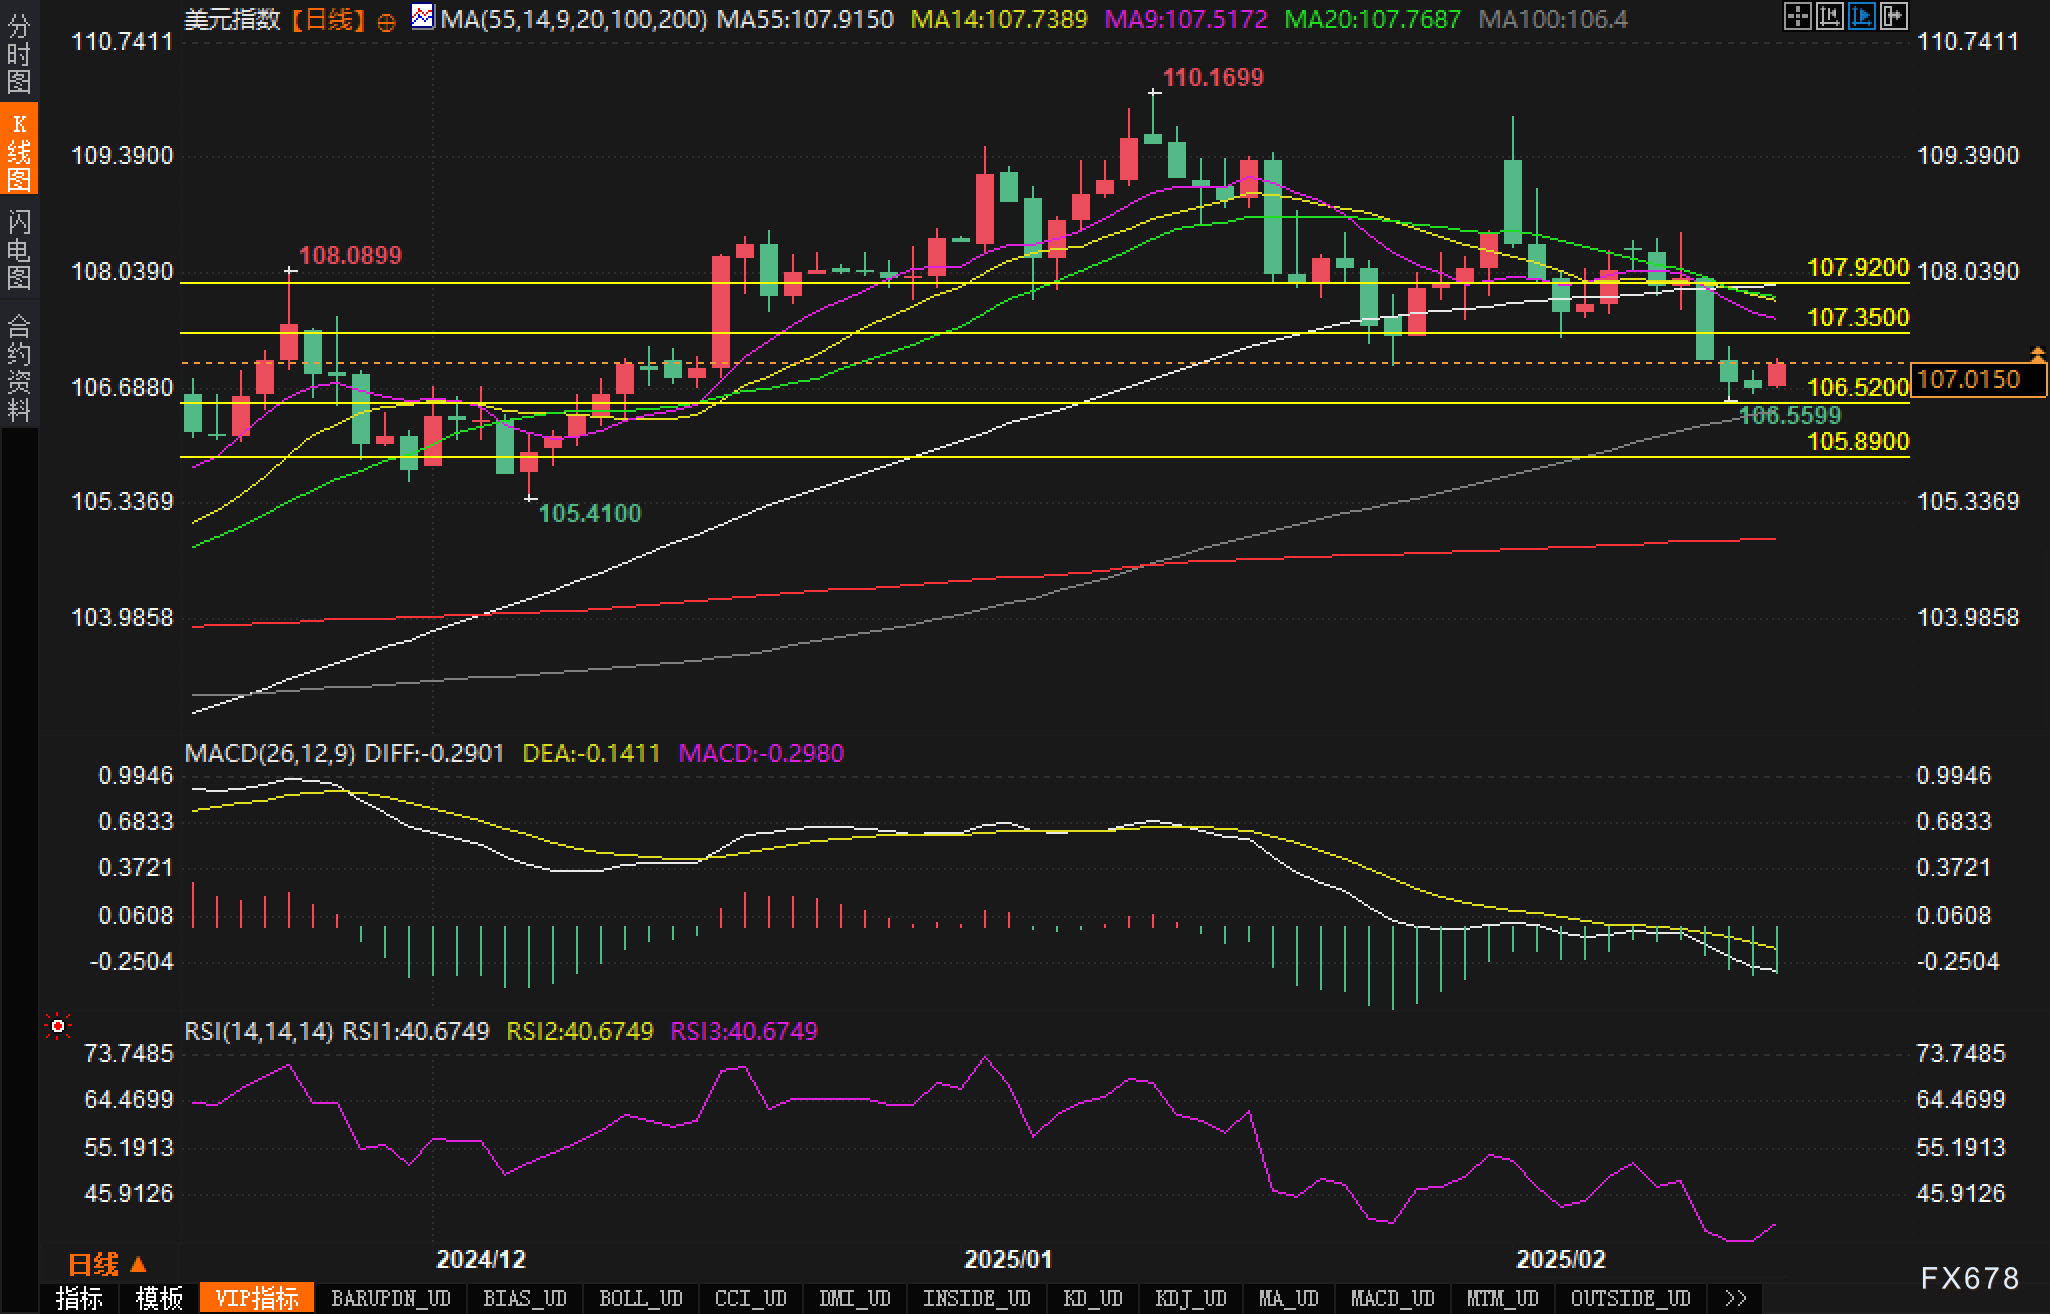Click the MA indicator icon before MA(55,14,9,20,100,200)
The height and width of the screenshot is (1314, 2050).
coord(423,17)
